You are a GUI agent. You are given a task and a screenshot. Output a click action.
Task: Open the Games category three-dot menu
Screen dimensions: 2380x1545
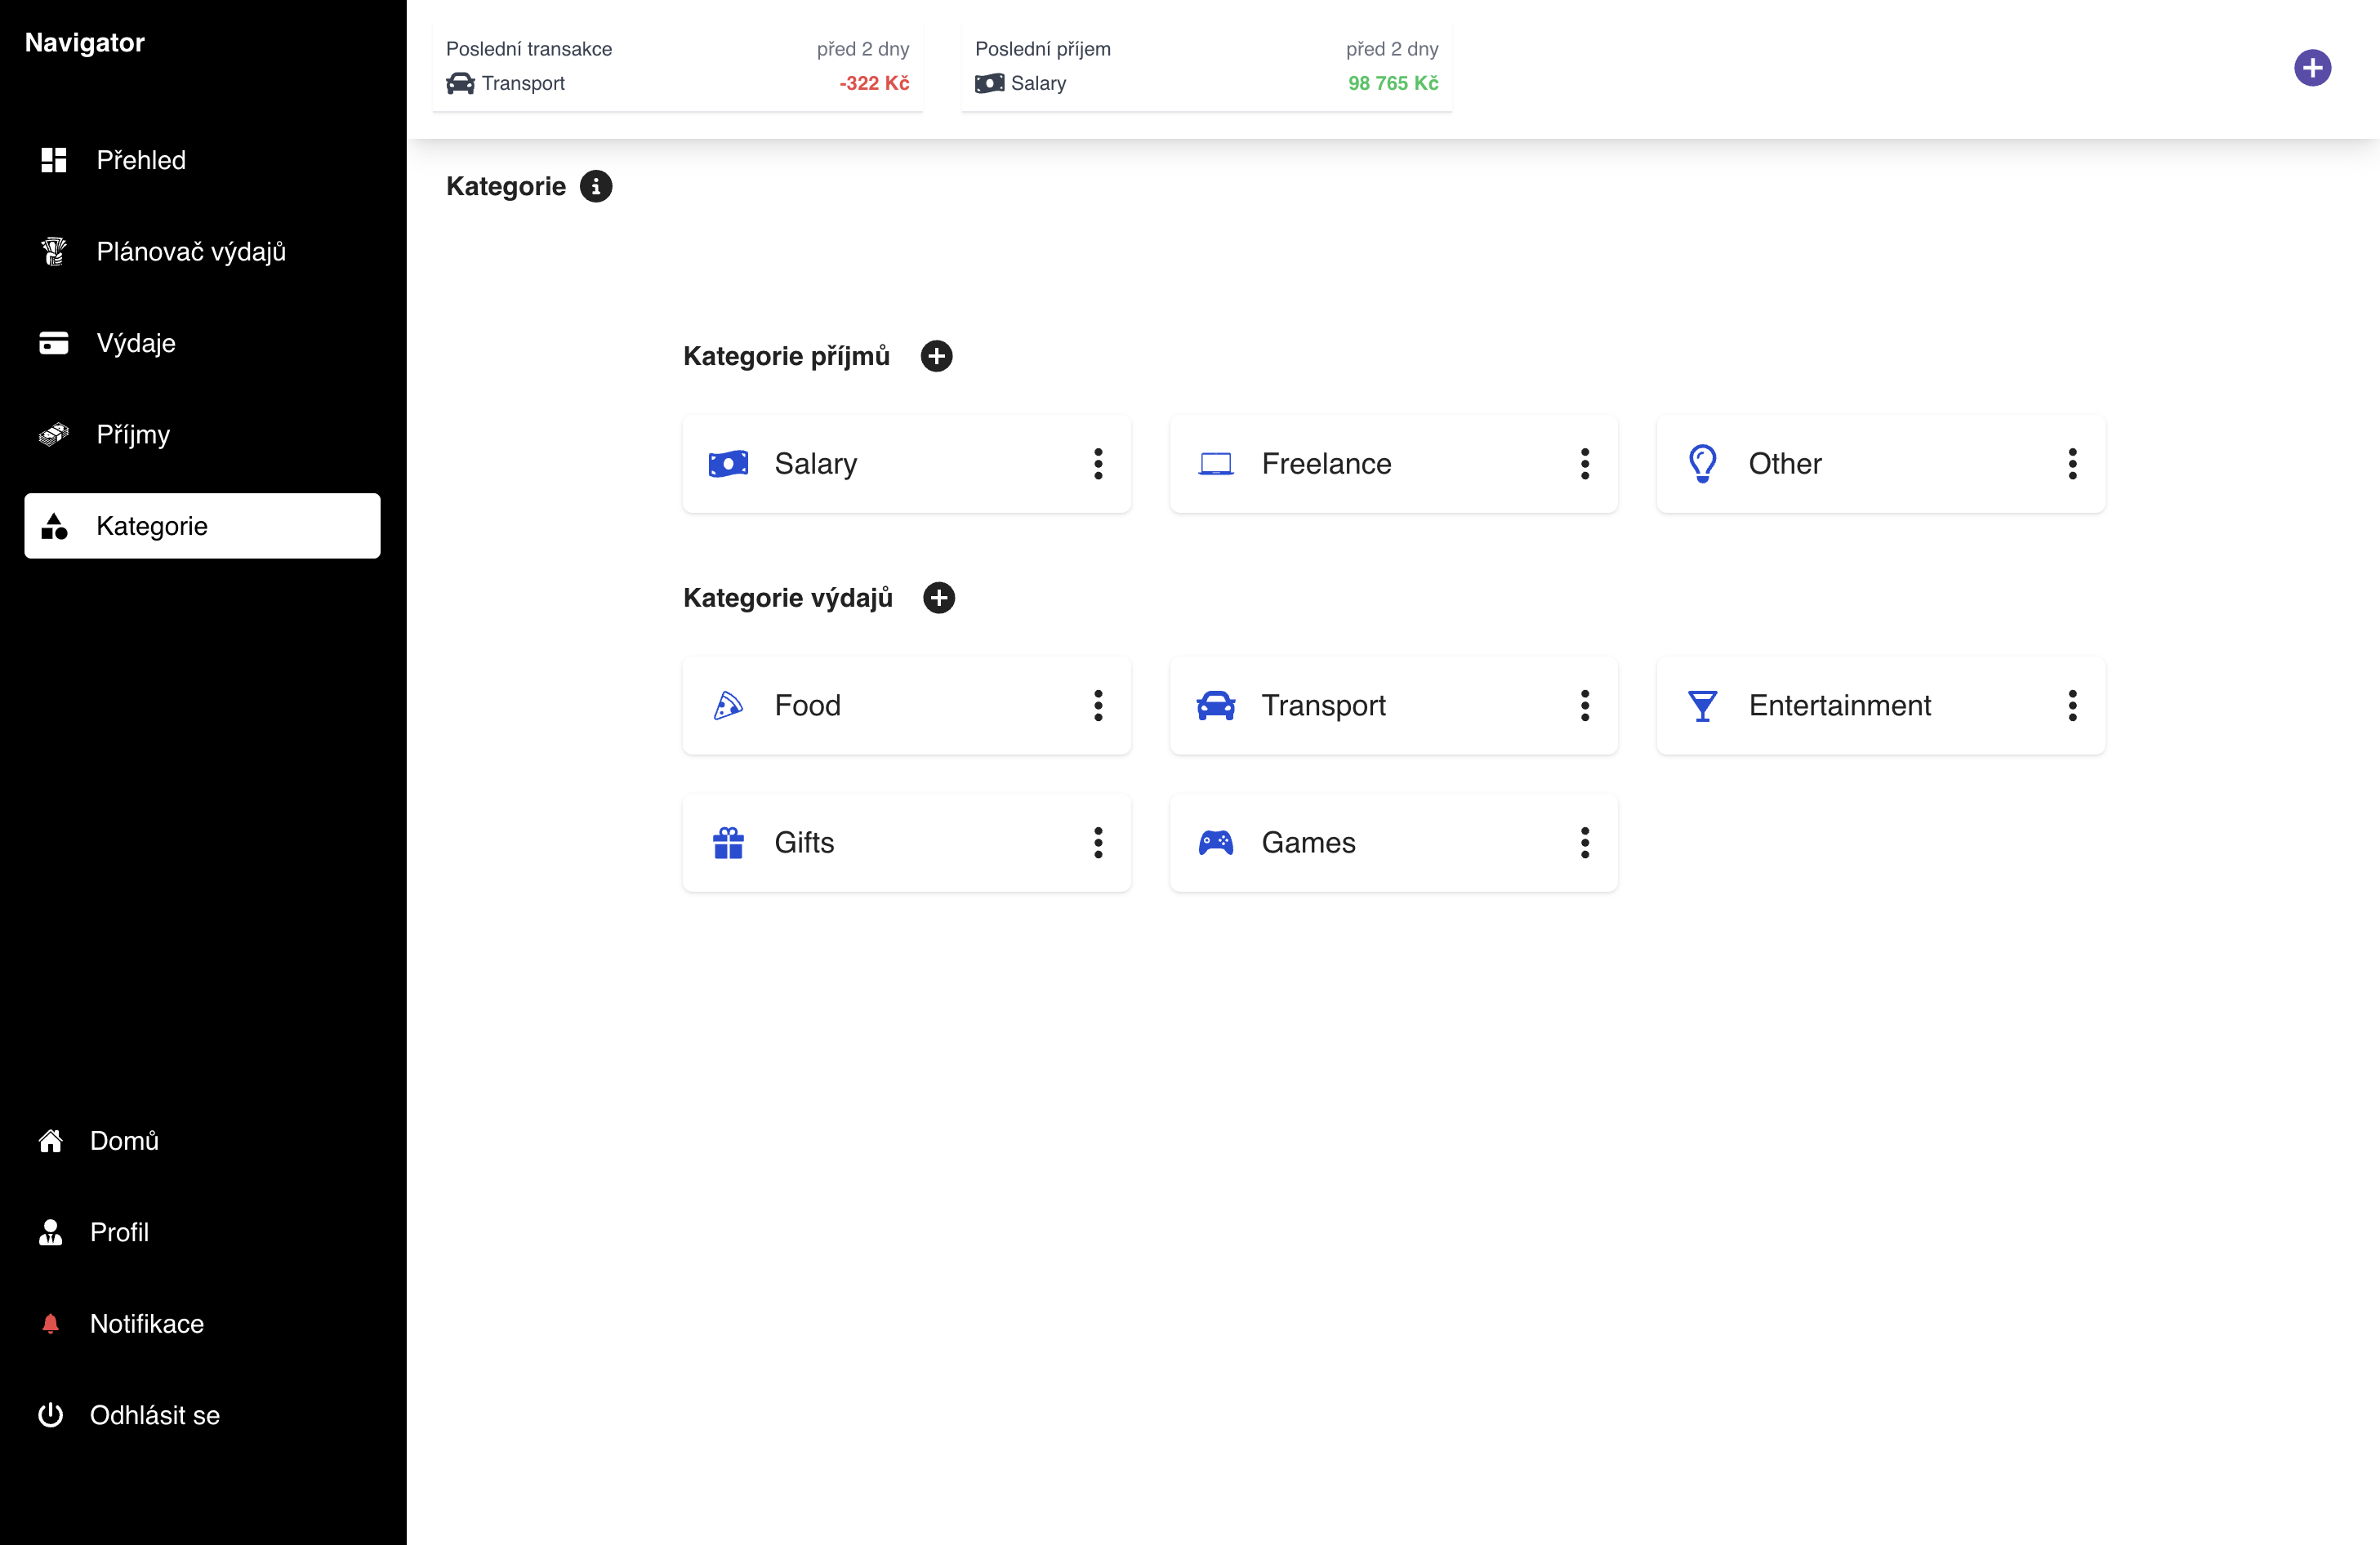[1584, 843]
